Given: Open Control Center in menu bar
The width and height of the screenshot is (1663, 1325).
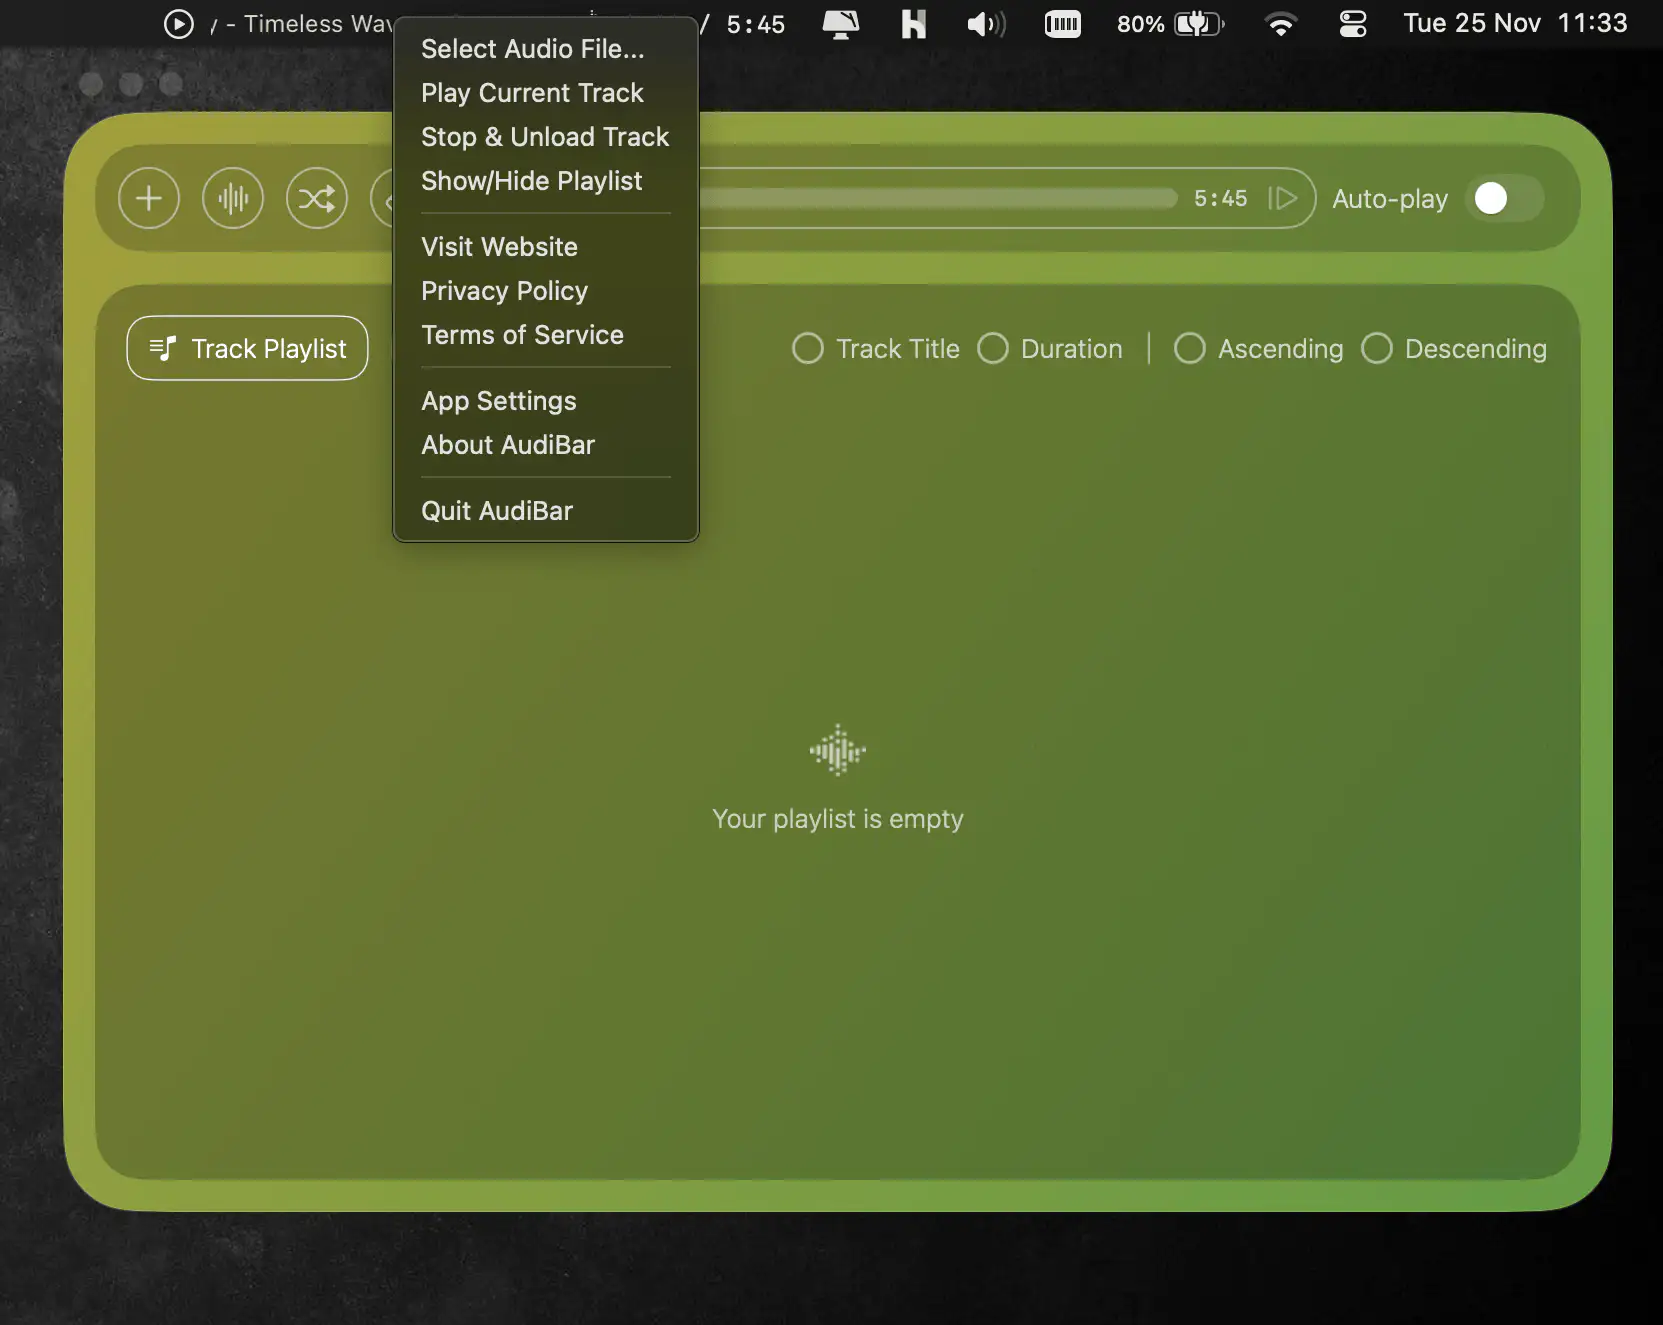Looking at the screenshot, I should 1352,24.
